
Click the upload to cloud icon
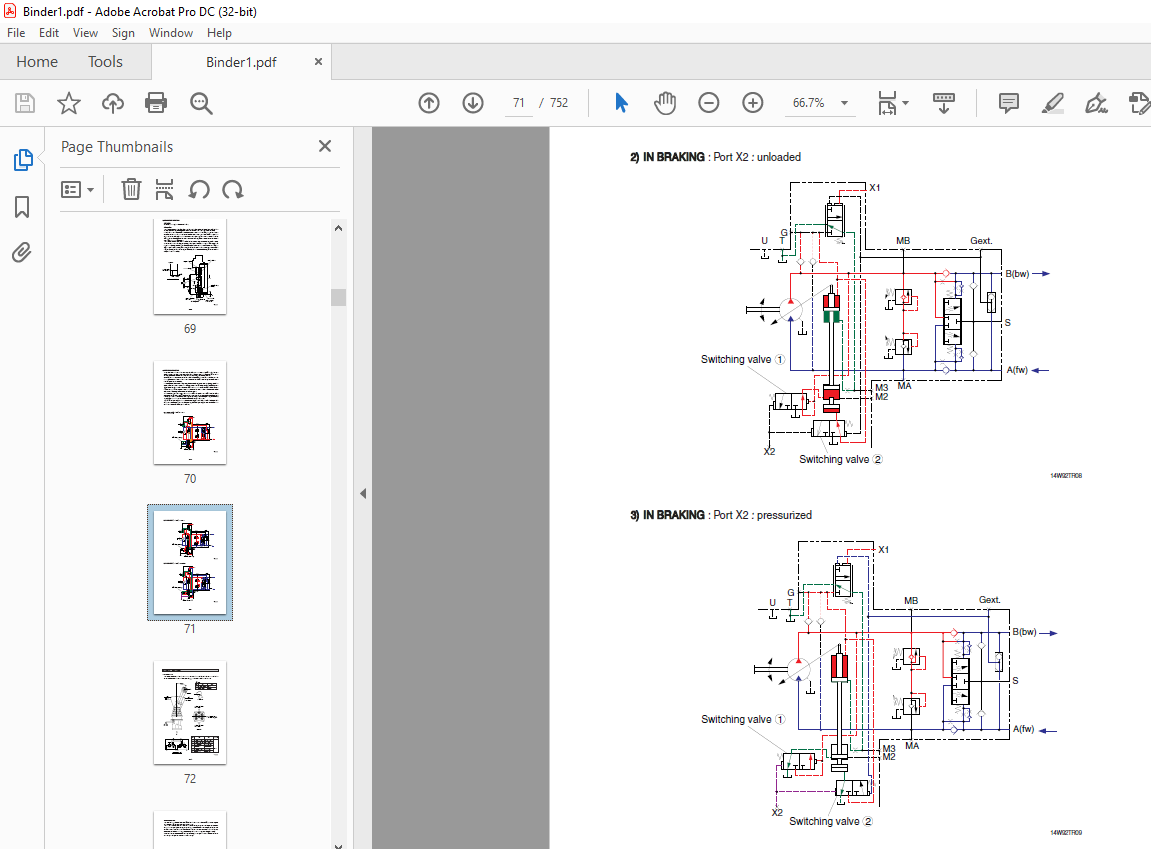click(x=112, y=103)
